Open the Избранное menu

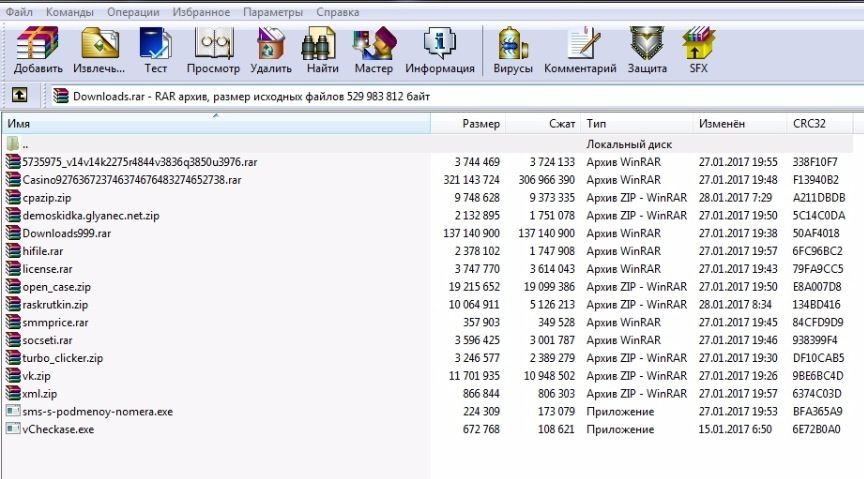[201, 12]
